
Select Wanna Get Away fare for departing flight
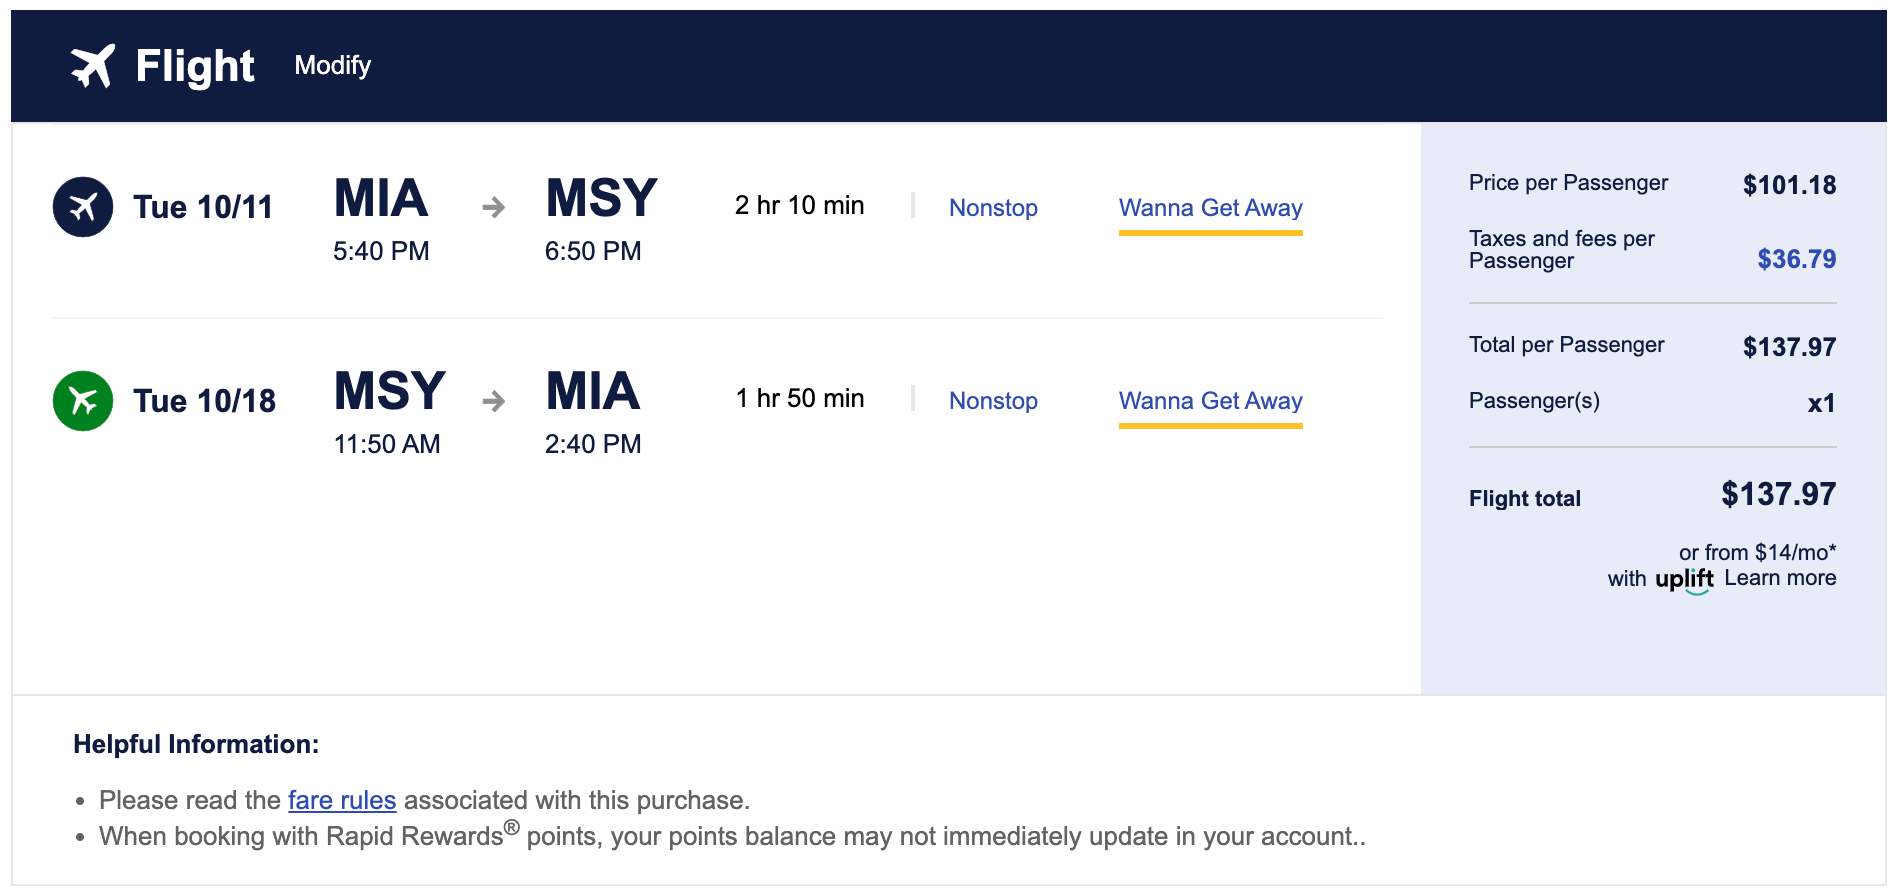pyautogui.click(x=1210, y=208)
